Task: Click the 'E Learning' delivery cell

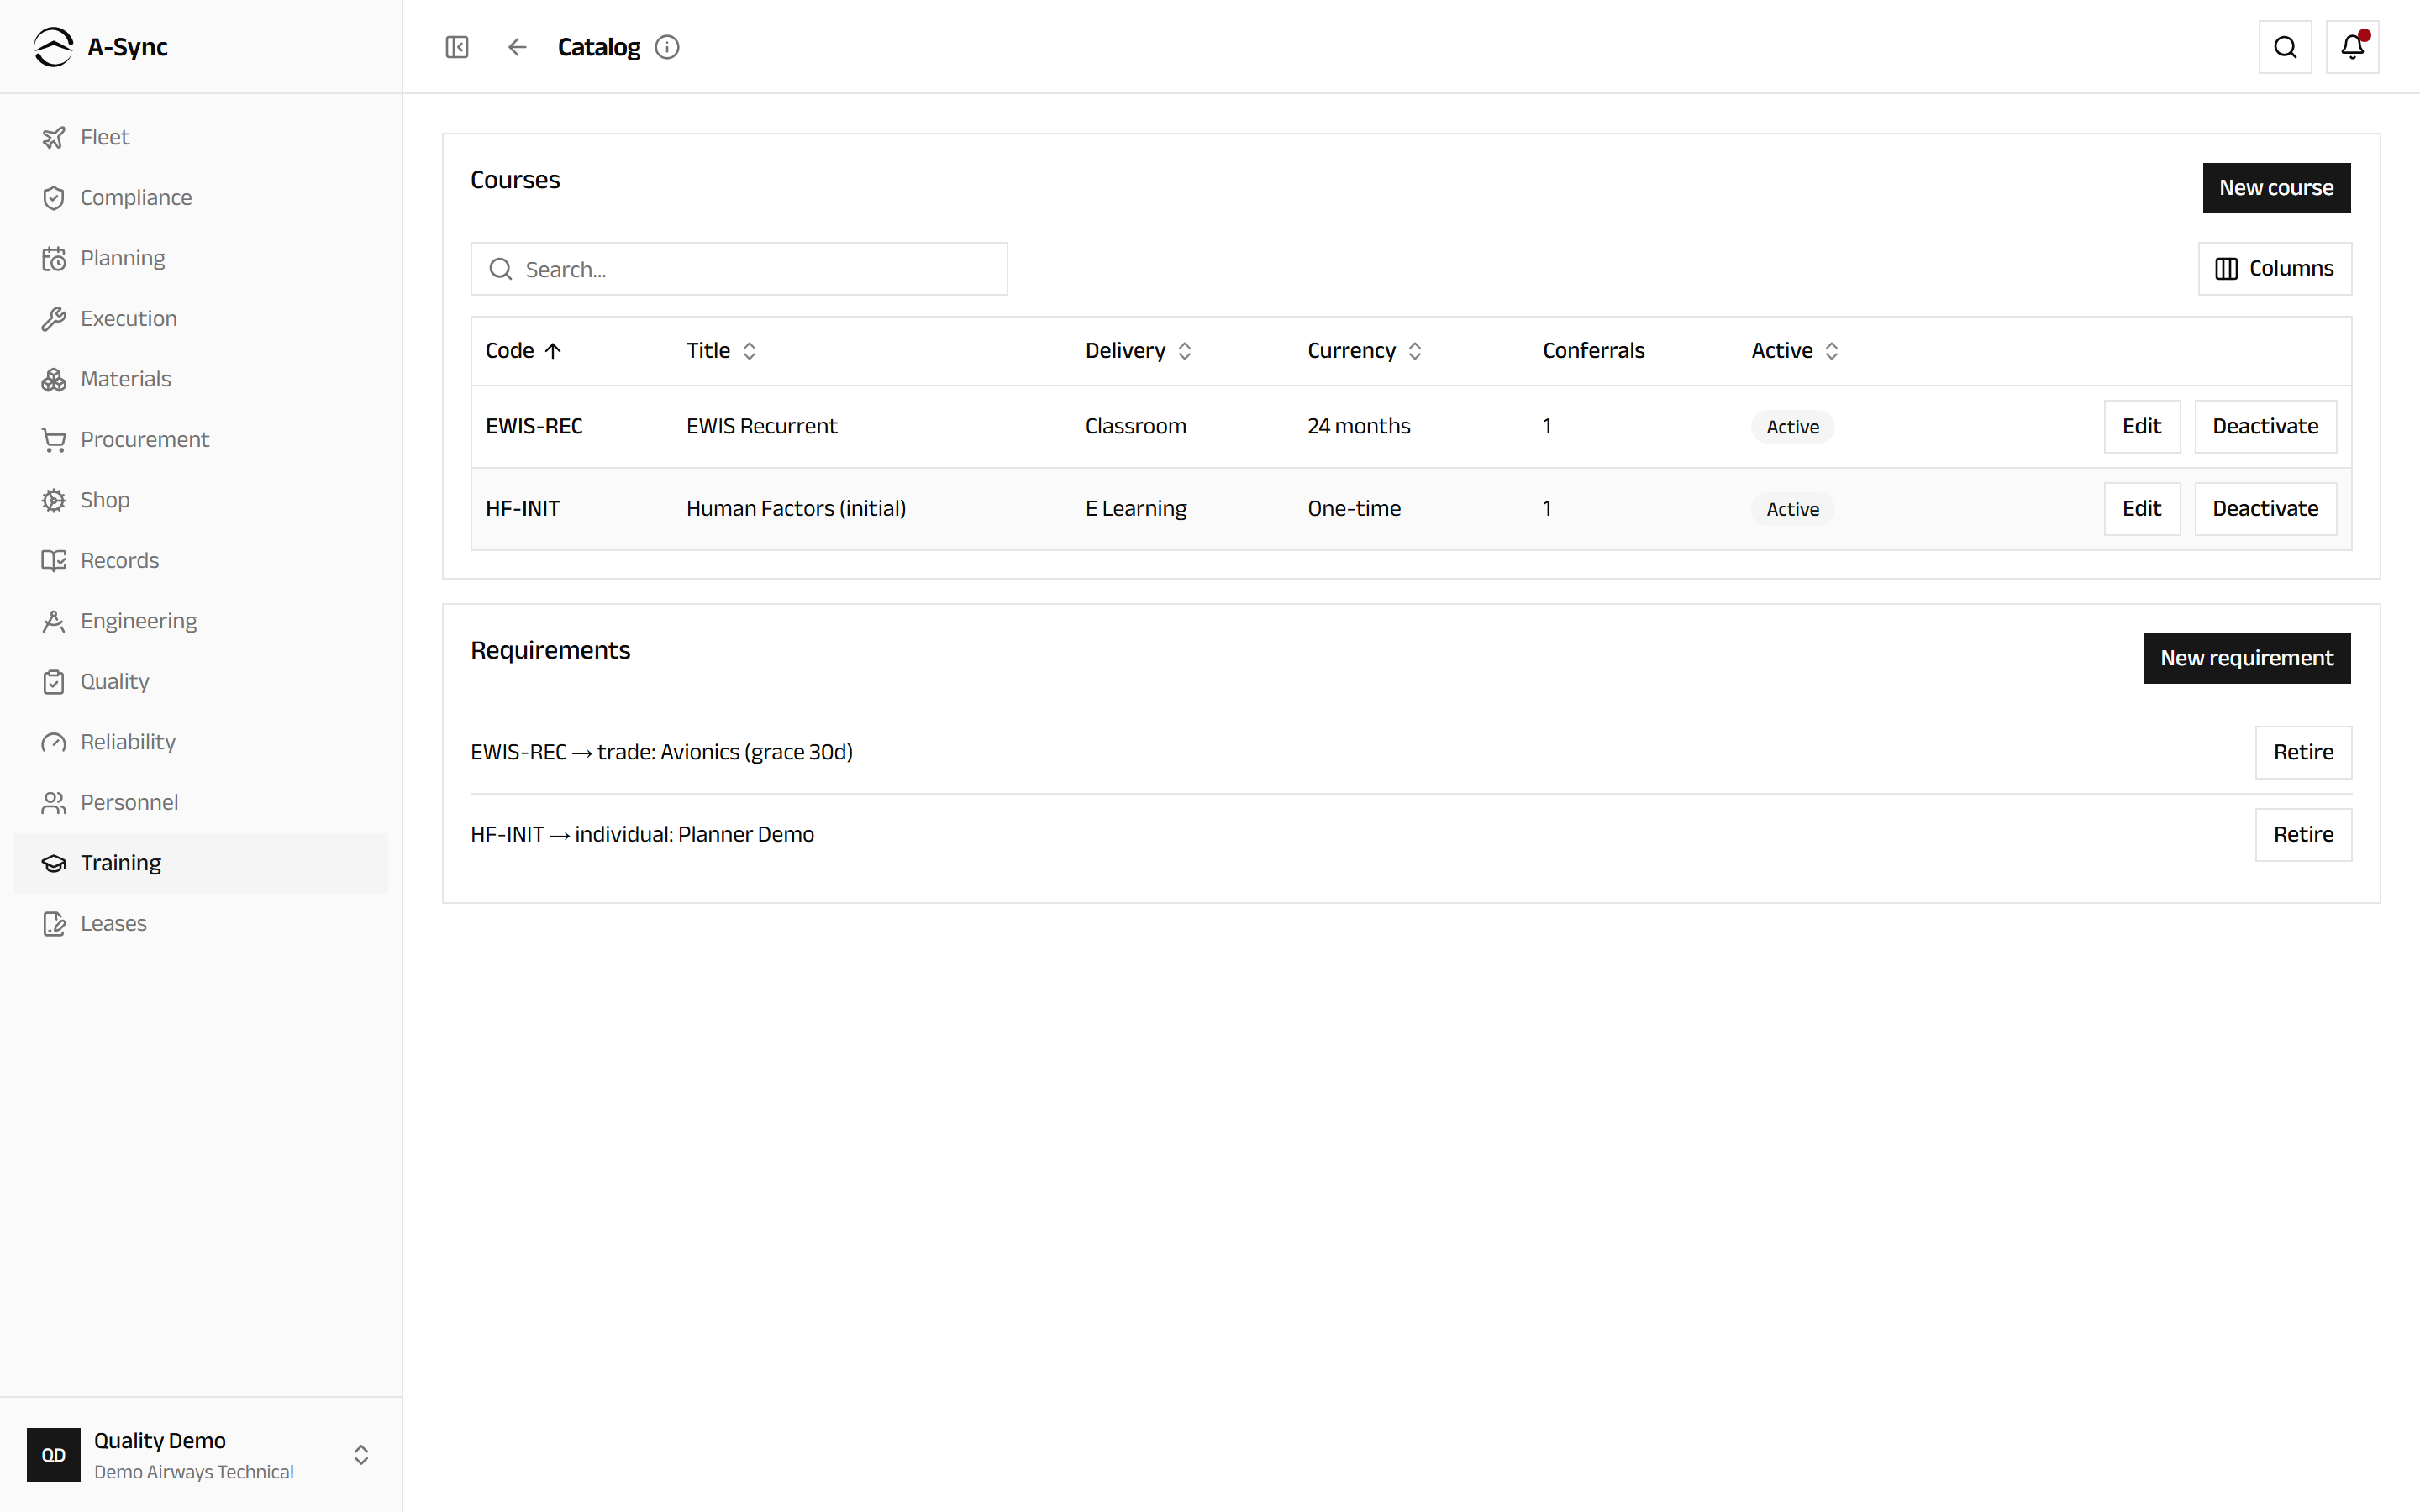Action: coord(1136,509)
